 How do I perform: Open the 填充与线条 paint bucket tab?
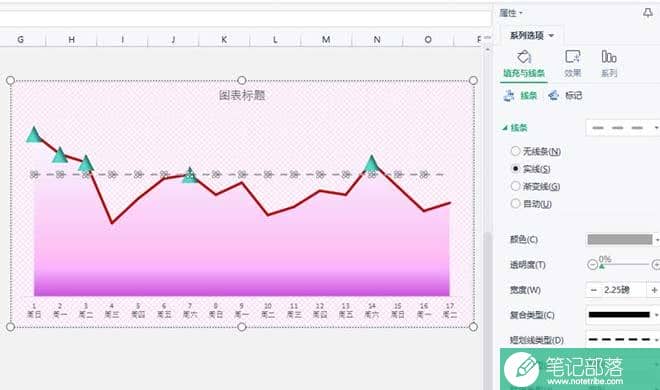[x=524, y=64]
